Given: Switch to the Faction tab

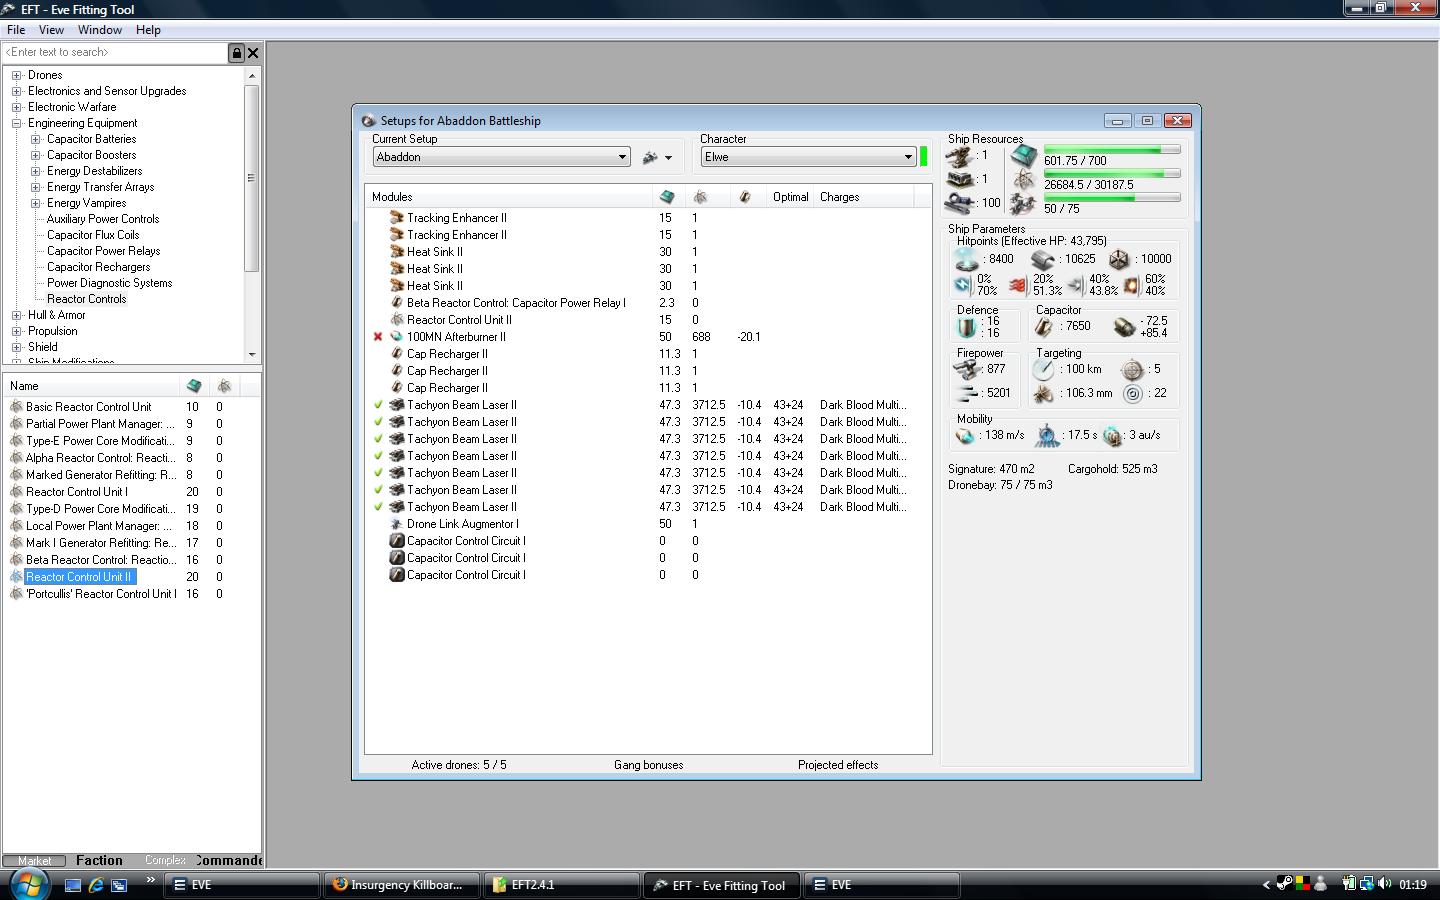Looking at the screenshot, I should (x=99, y=860).
